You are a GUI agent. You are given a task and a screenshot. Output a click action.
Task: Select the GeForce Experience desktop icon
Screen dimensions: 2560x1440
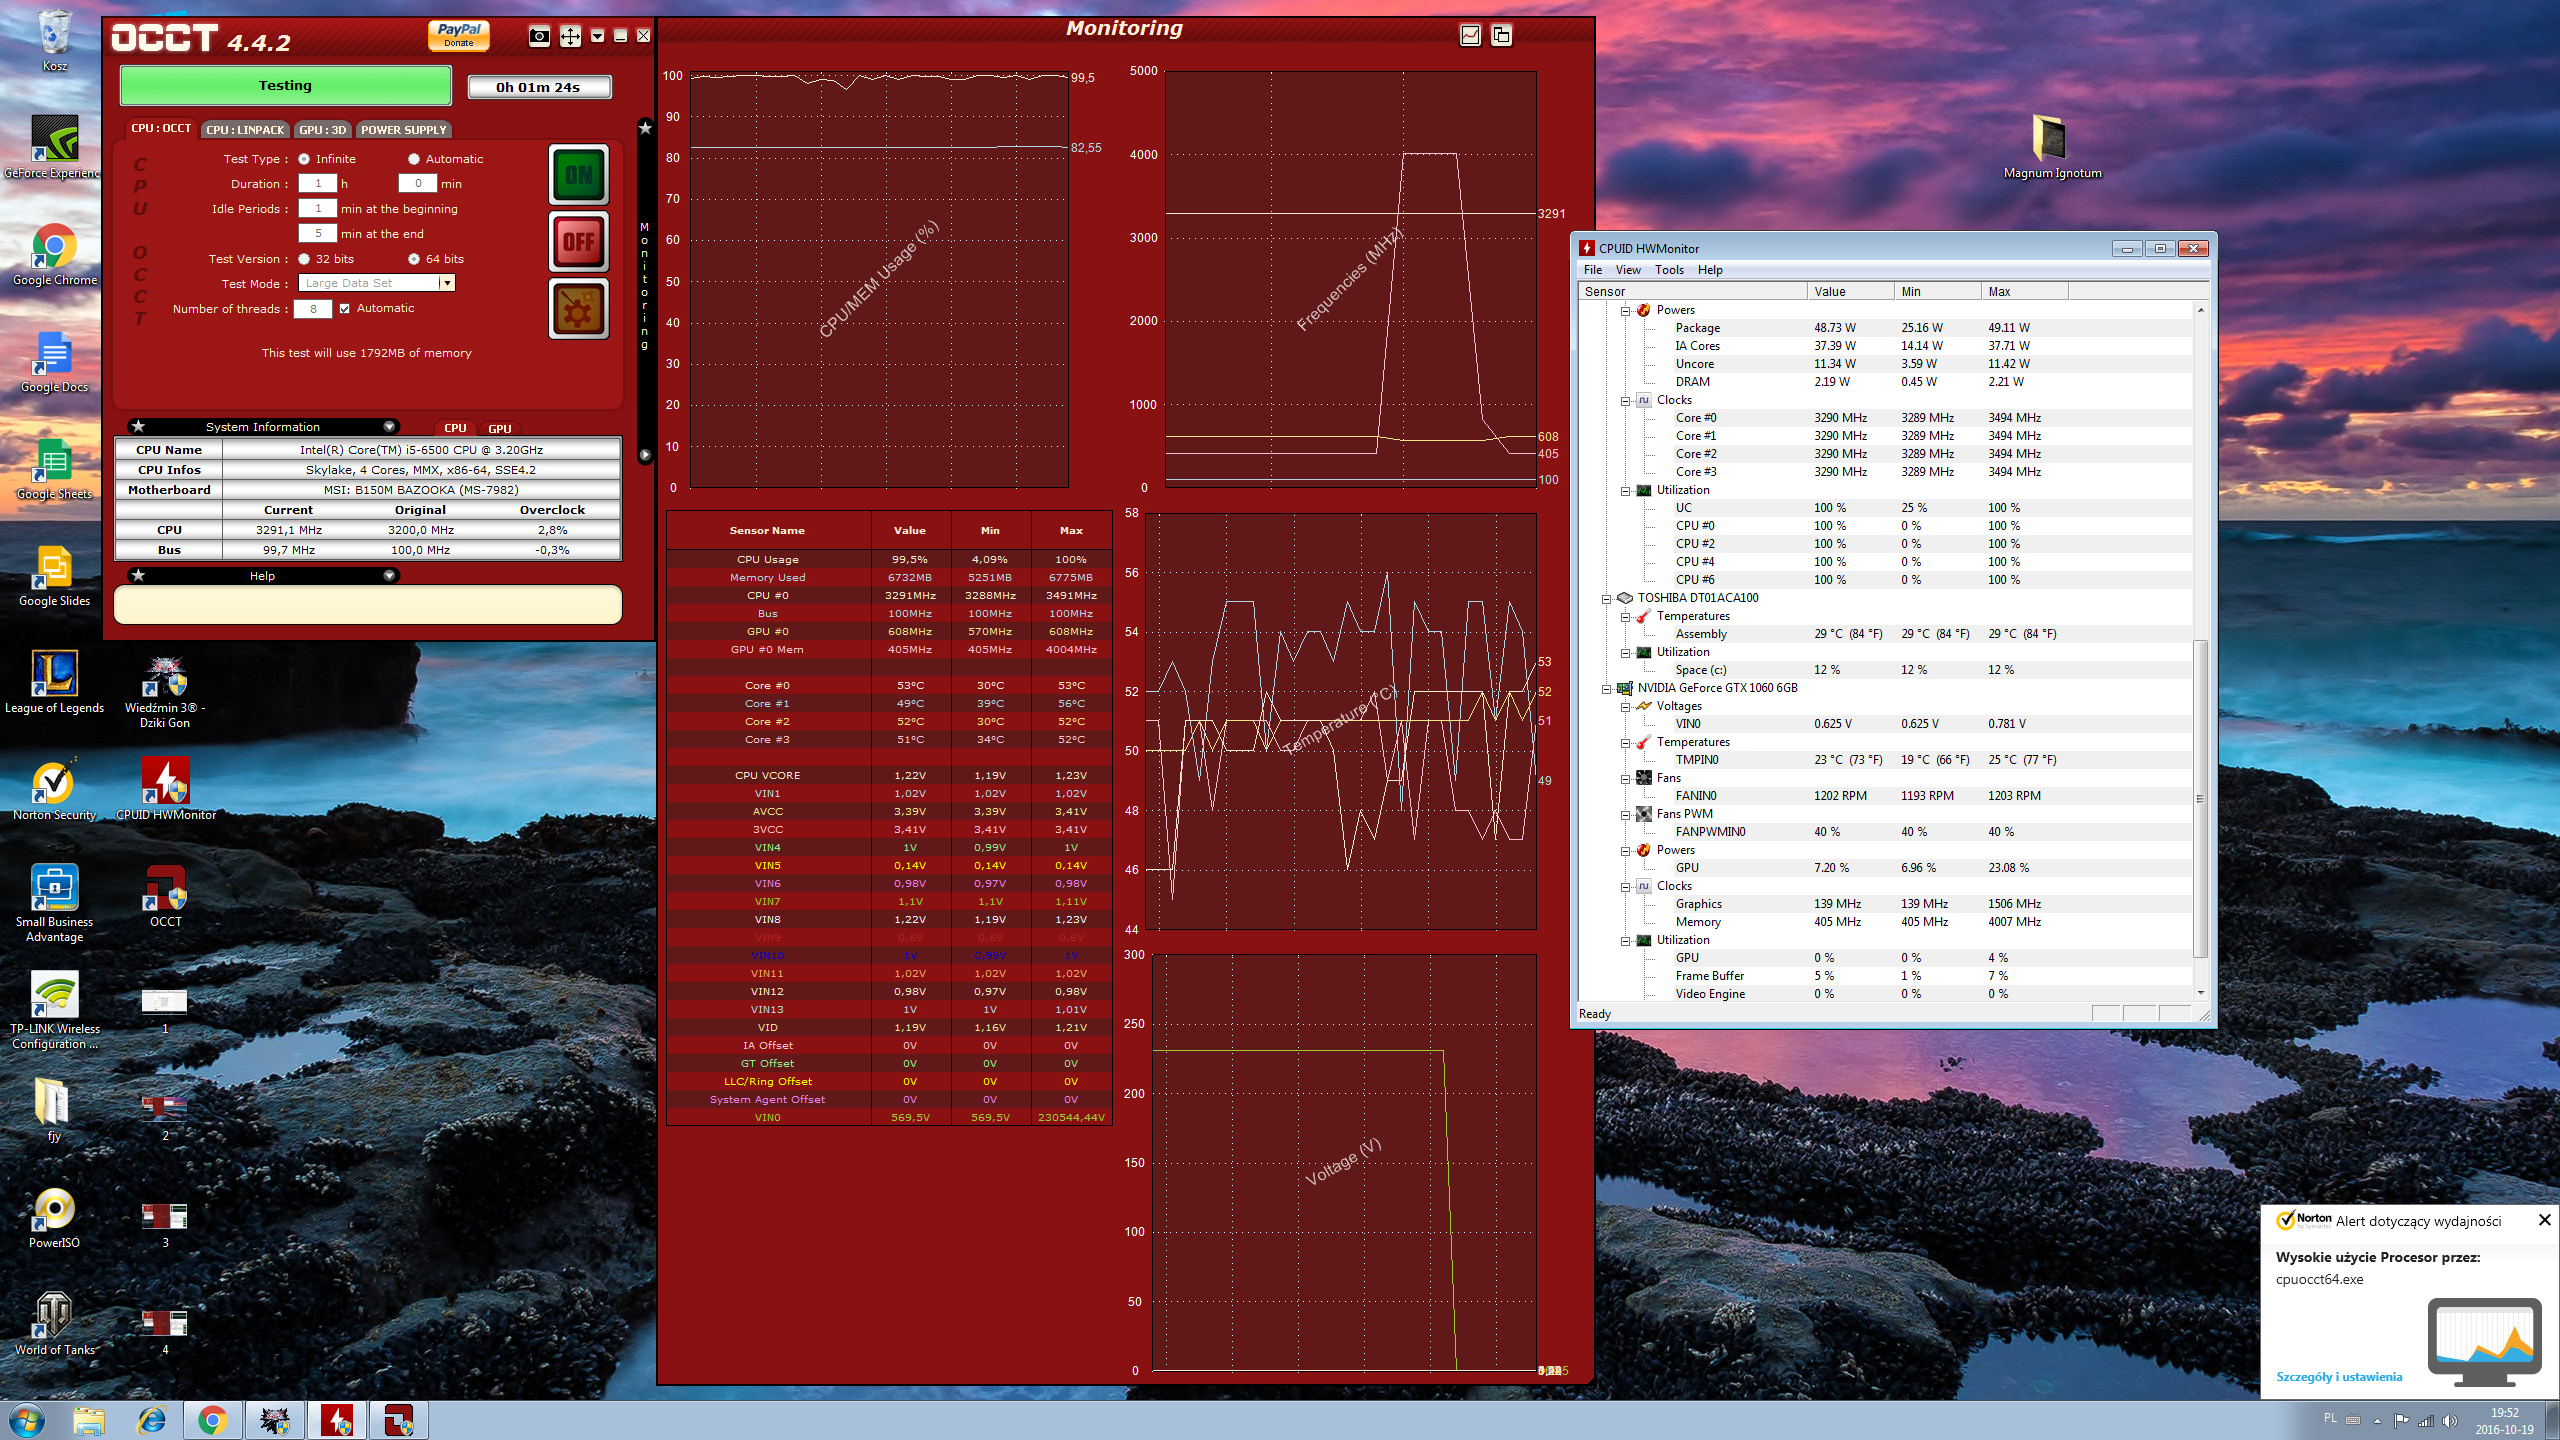52,148
